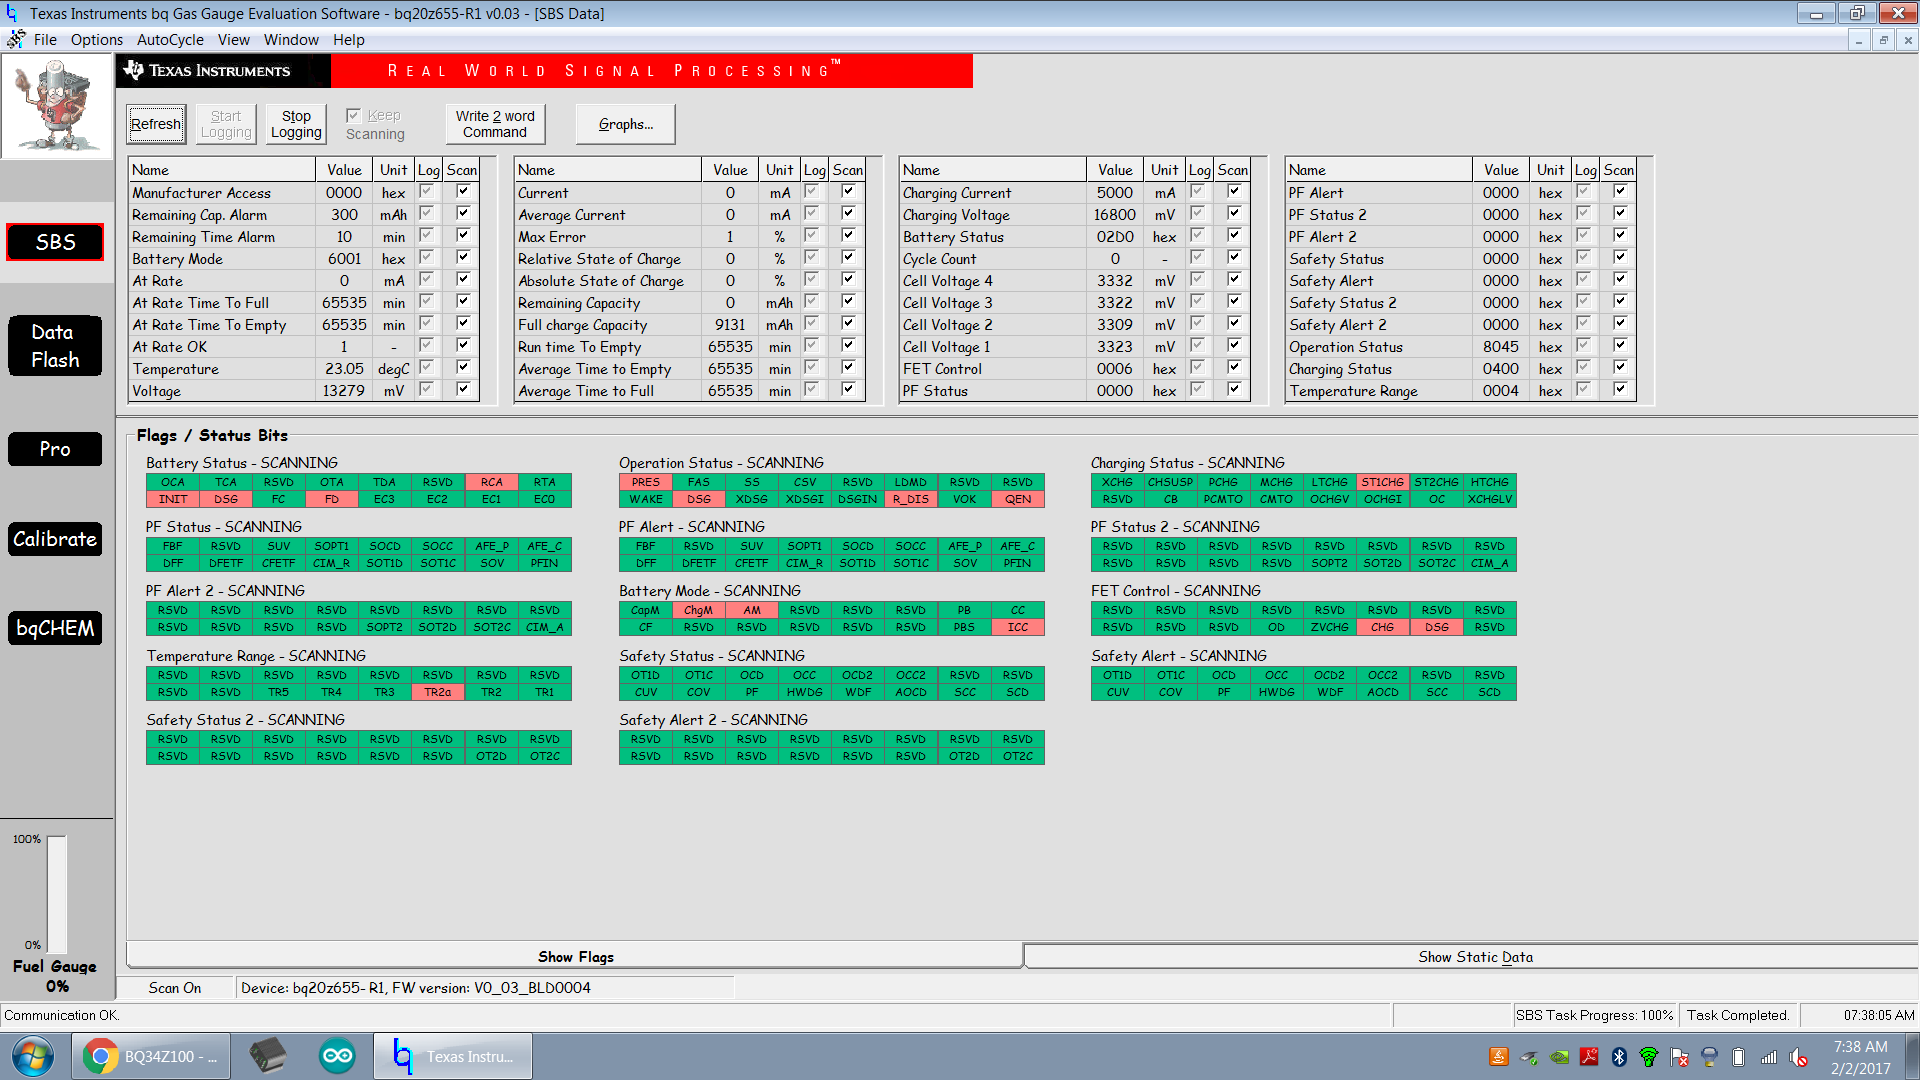
Task: Open the View menu
Action: pos(234,40)
